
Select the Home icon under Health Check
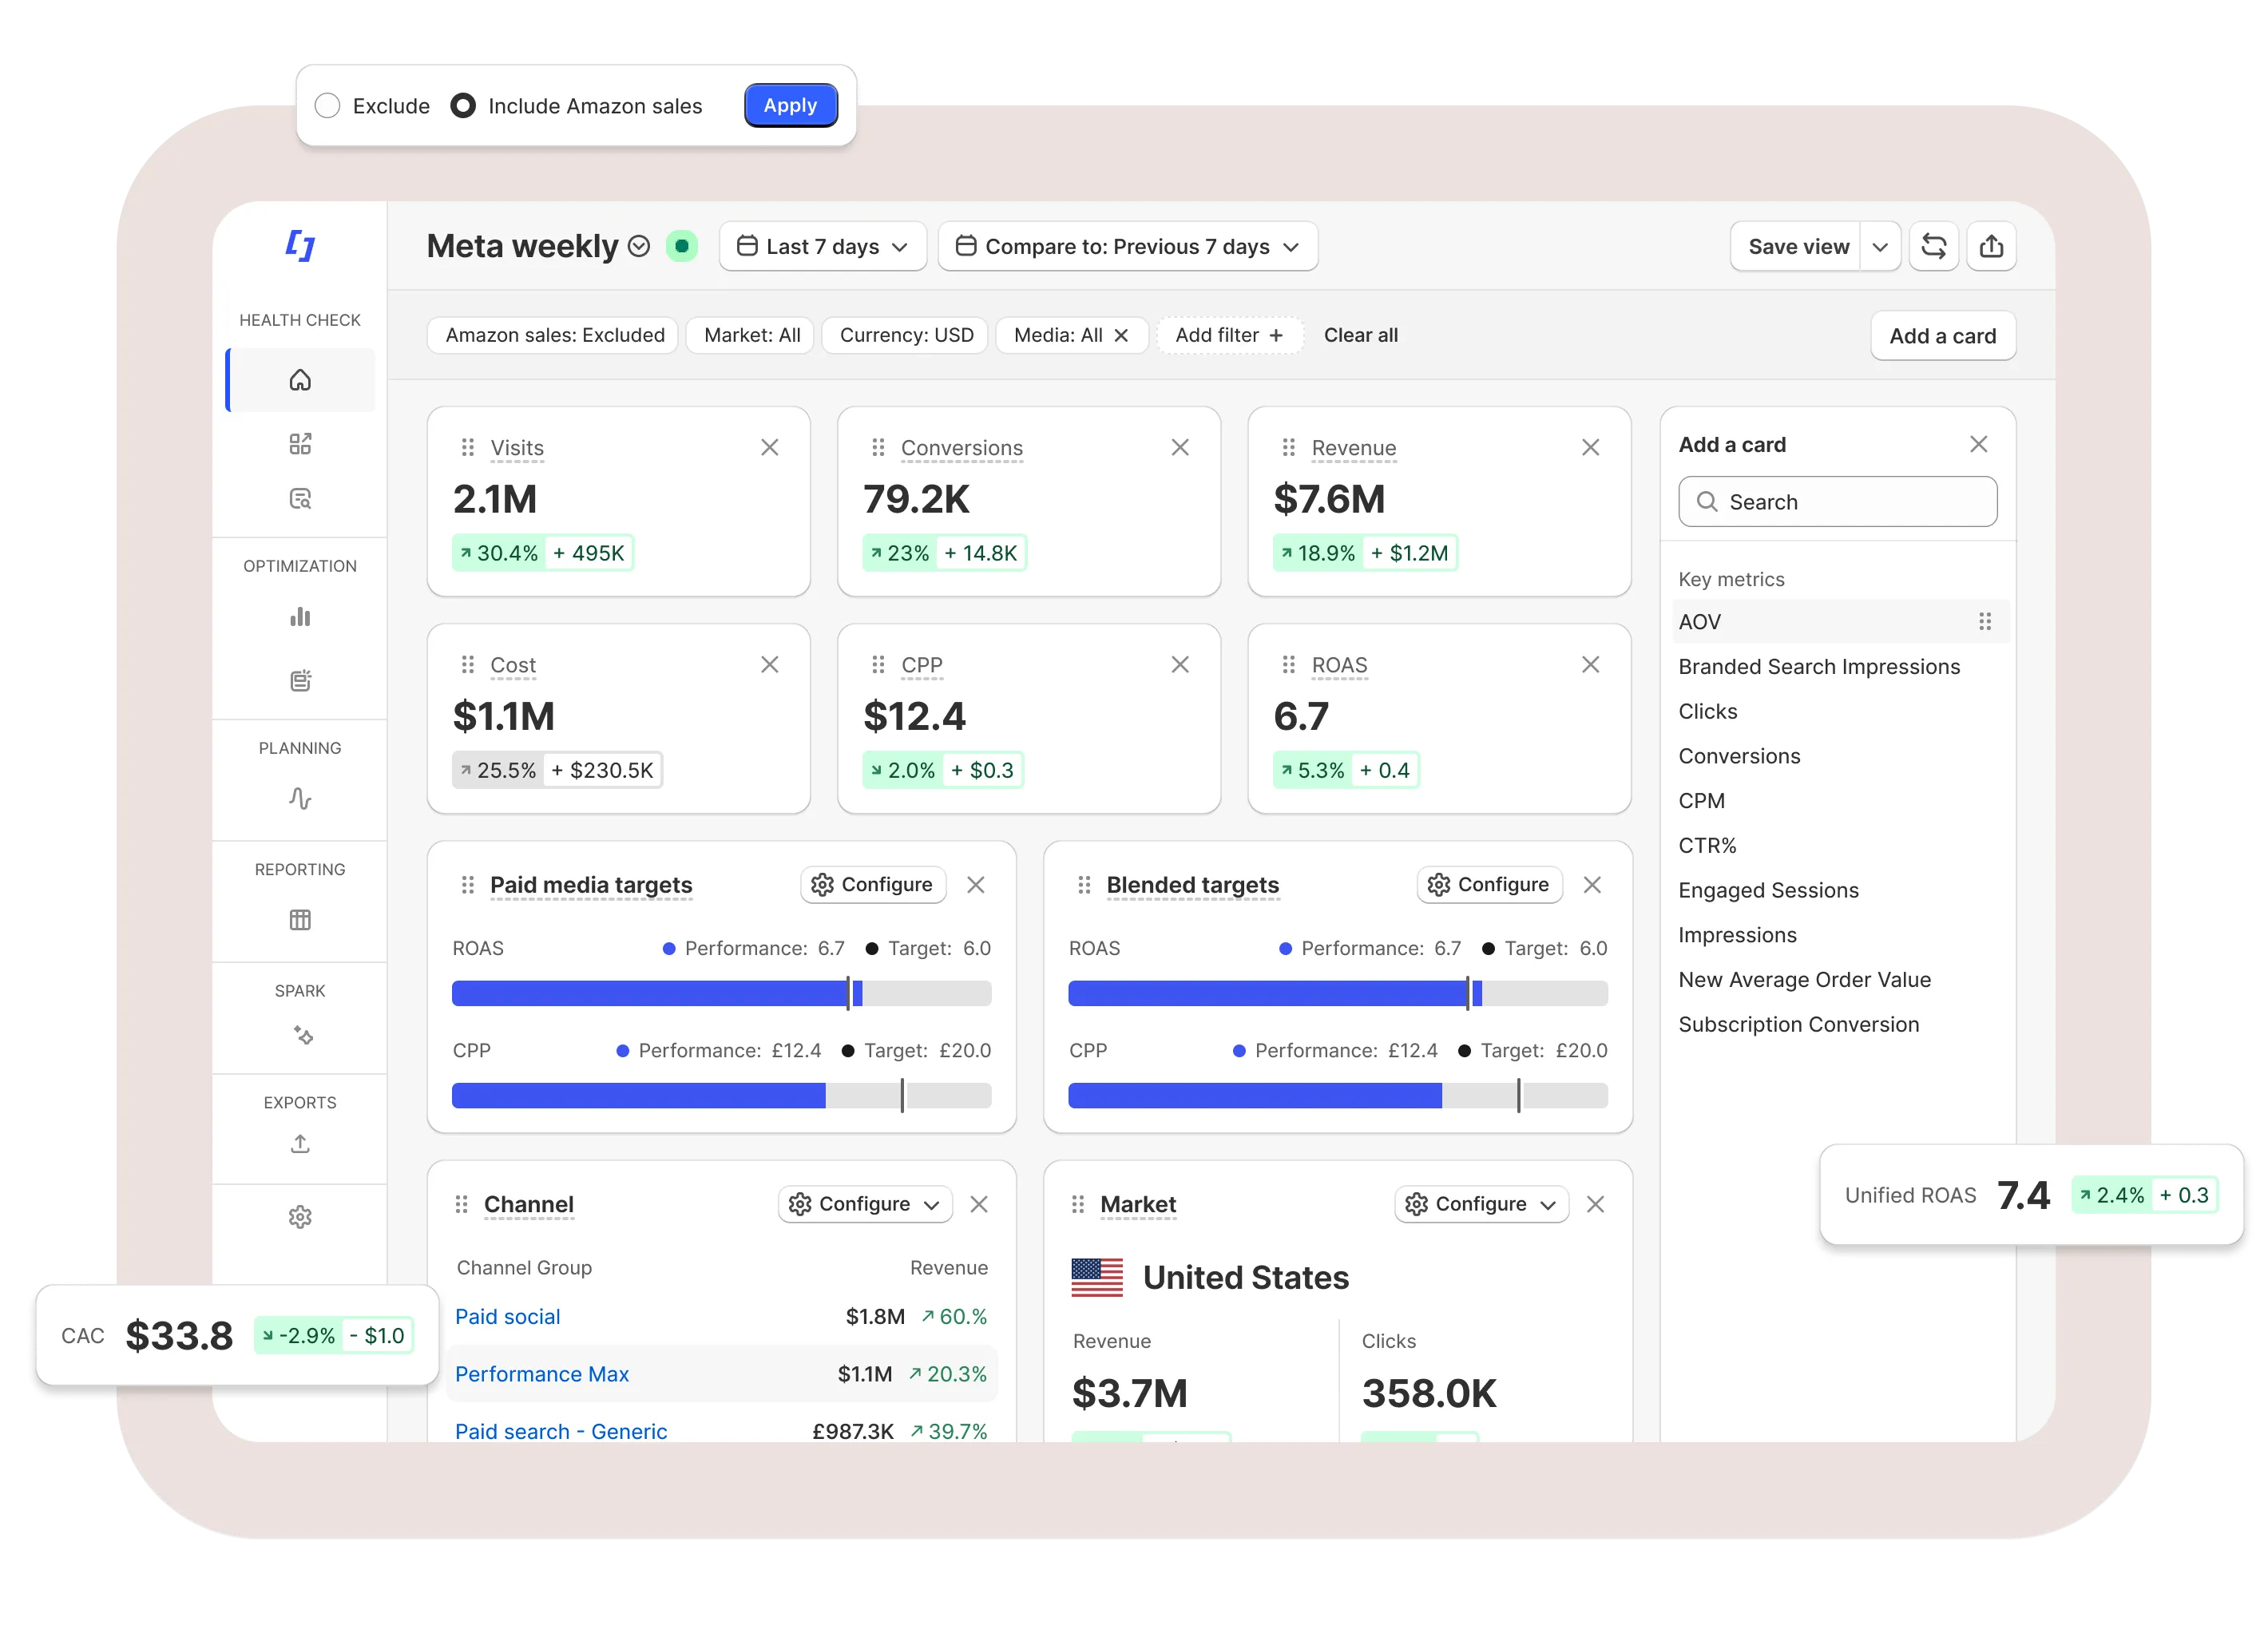point(300,380)
